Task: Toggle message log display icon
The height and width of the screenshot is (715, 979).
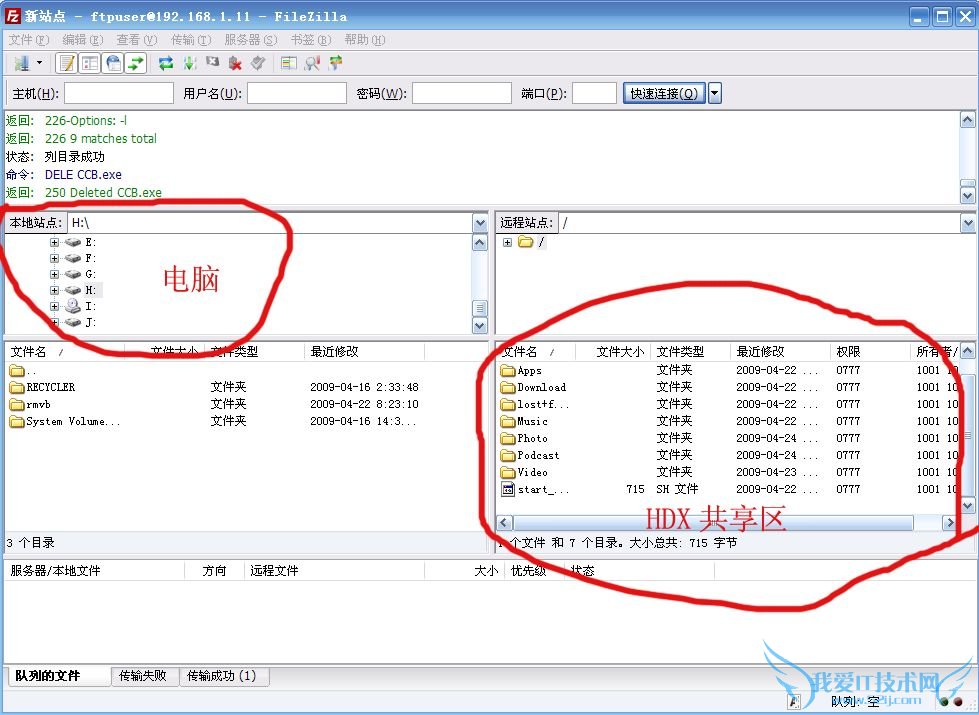Action: [66, 63]
